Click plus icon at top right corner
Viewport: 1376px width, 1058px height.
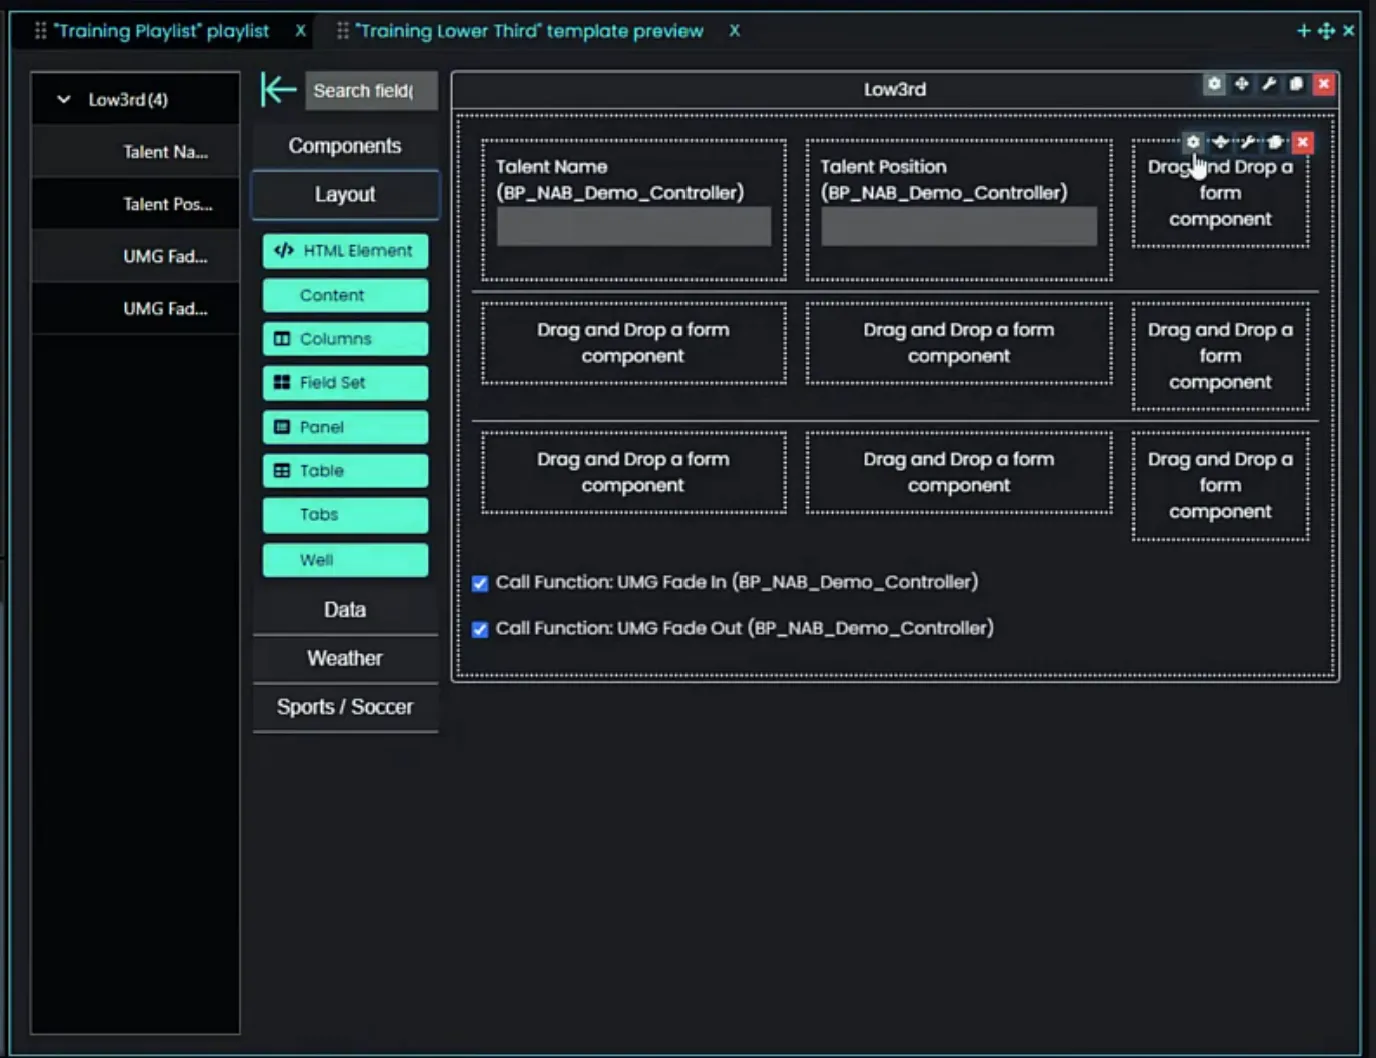1303,31
